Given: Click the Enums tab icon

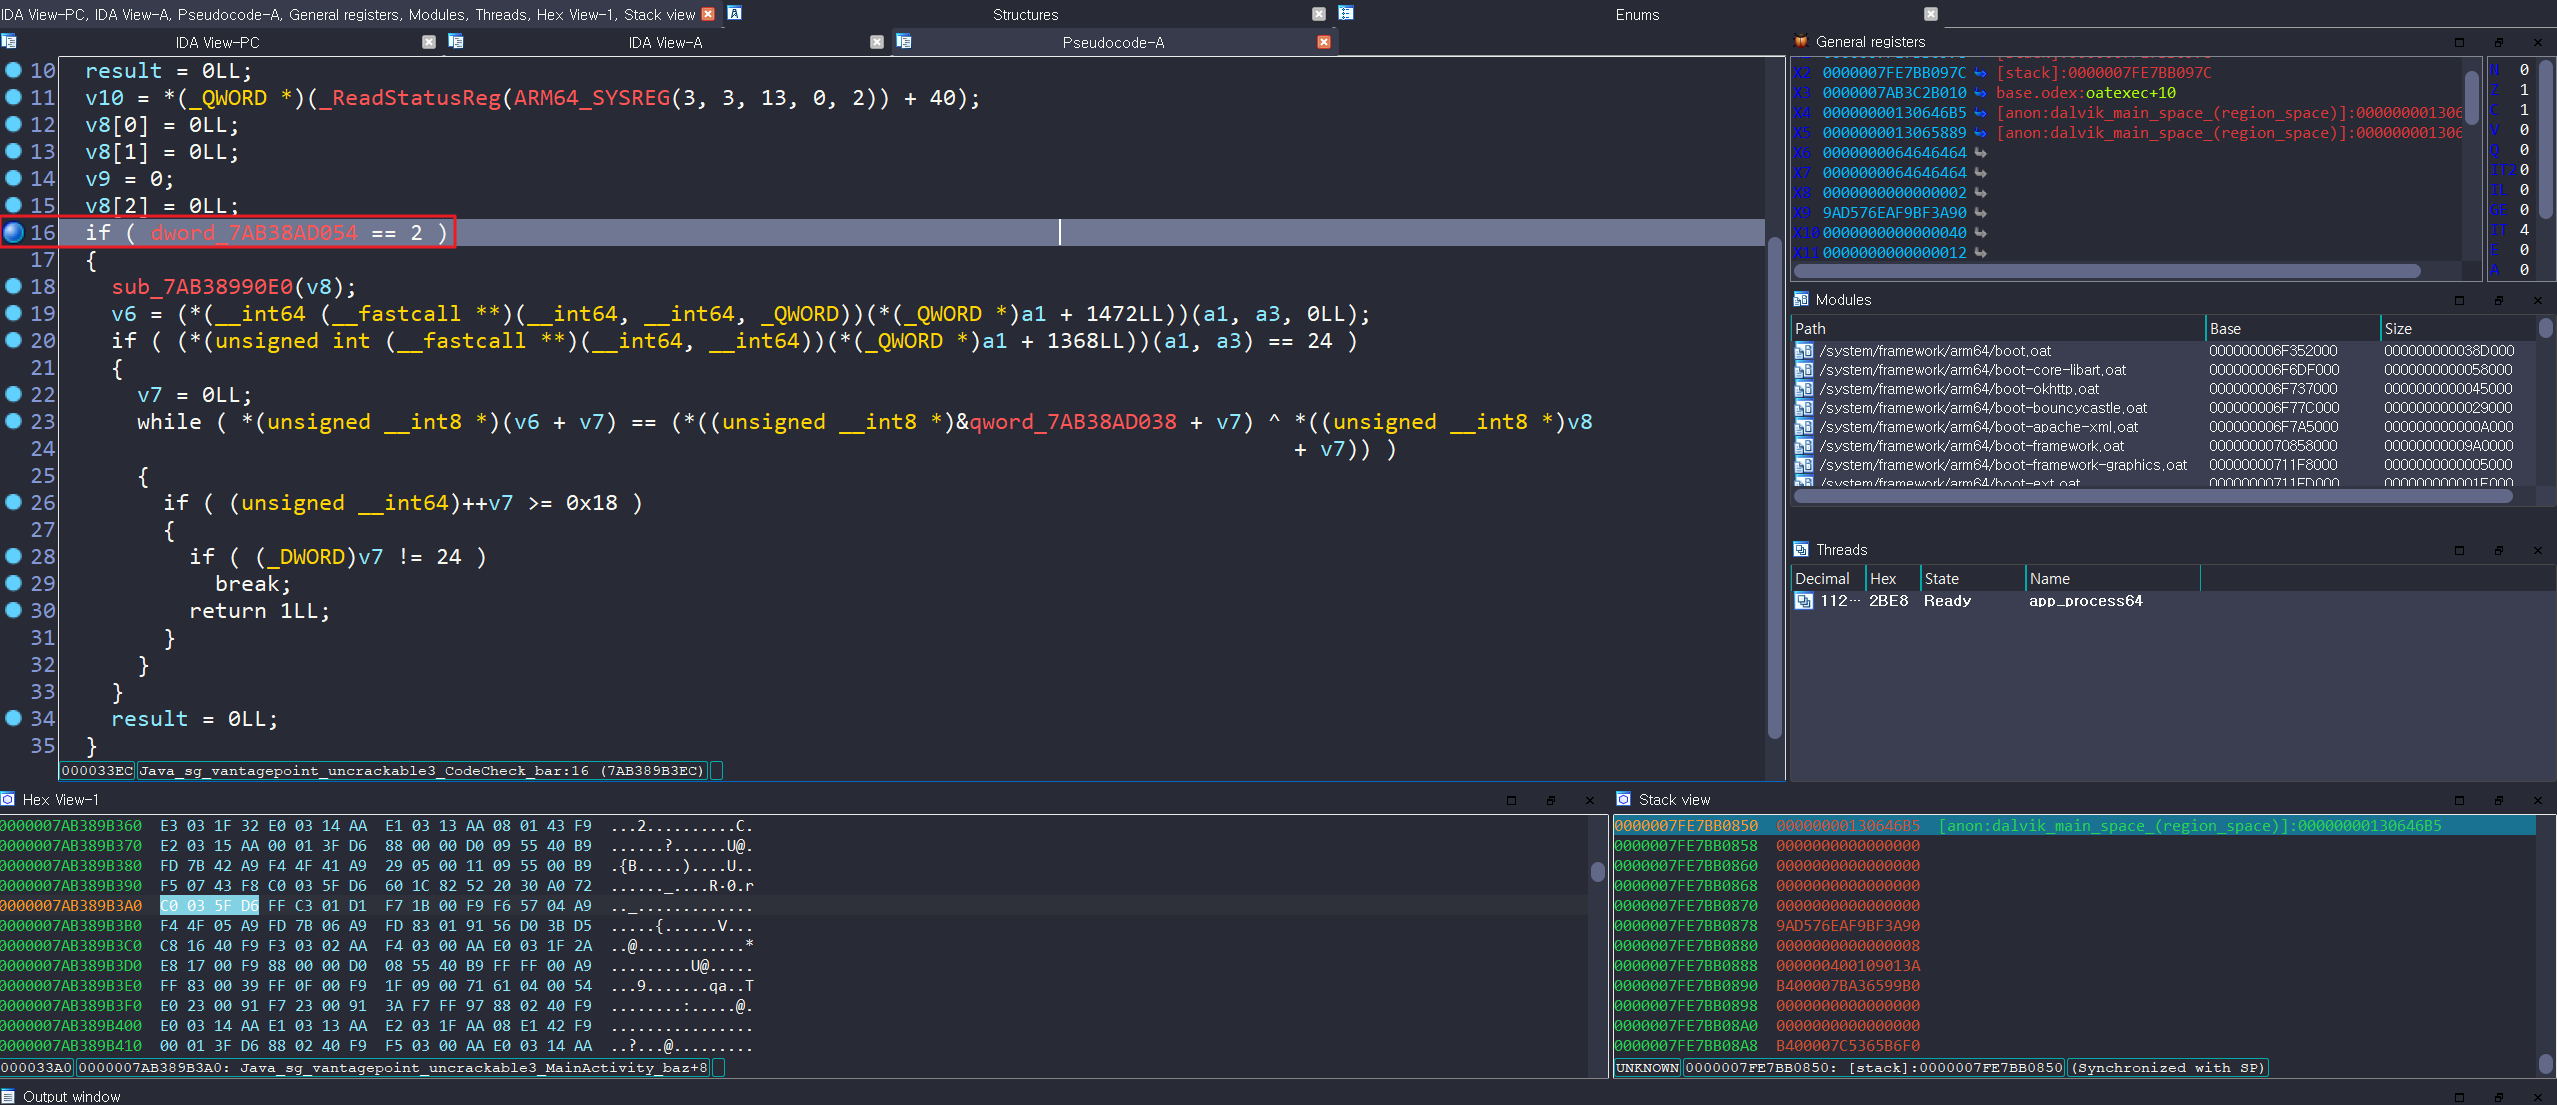Looking at the screenshot, I should (1346, 13).
